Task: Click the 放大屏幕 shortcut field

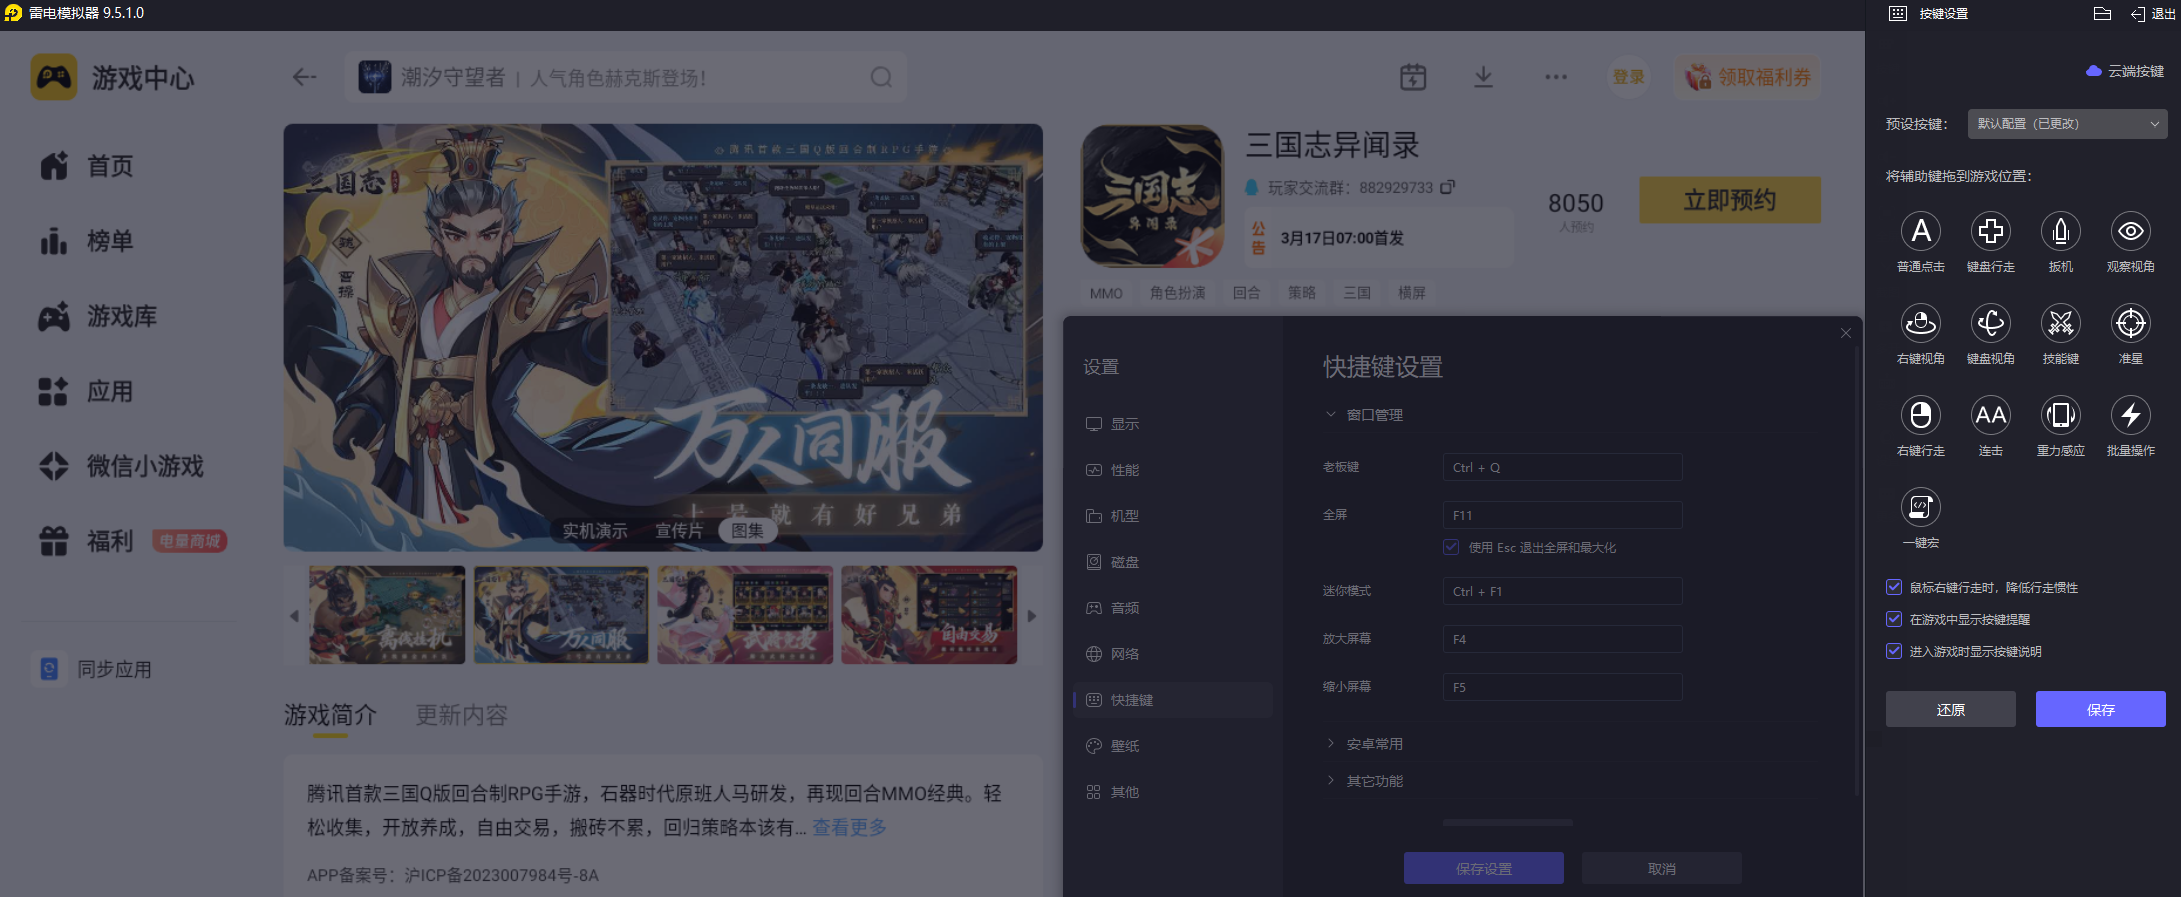Action: pyautogui.click(x=1562, y=639)
